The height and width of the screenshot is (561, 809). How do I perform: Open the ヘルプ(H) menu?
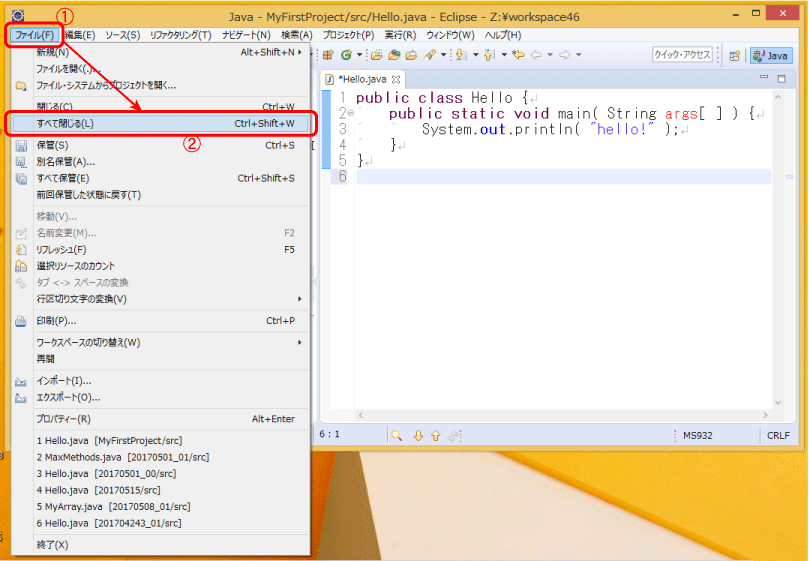503,35
